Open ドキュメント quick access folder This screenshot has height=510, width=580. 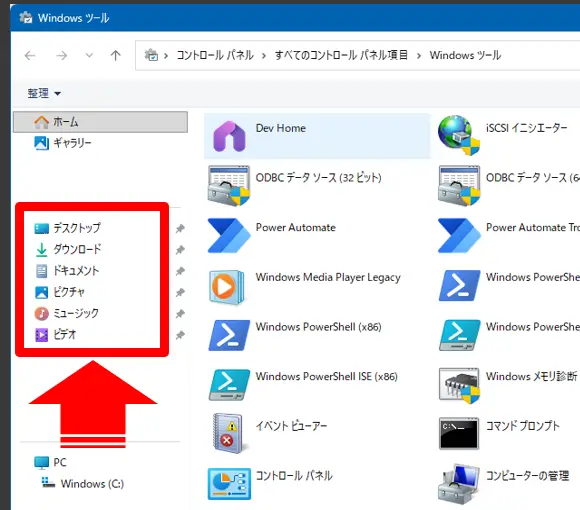(x=67, y=271)
